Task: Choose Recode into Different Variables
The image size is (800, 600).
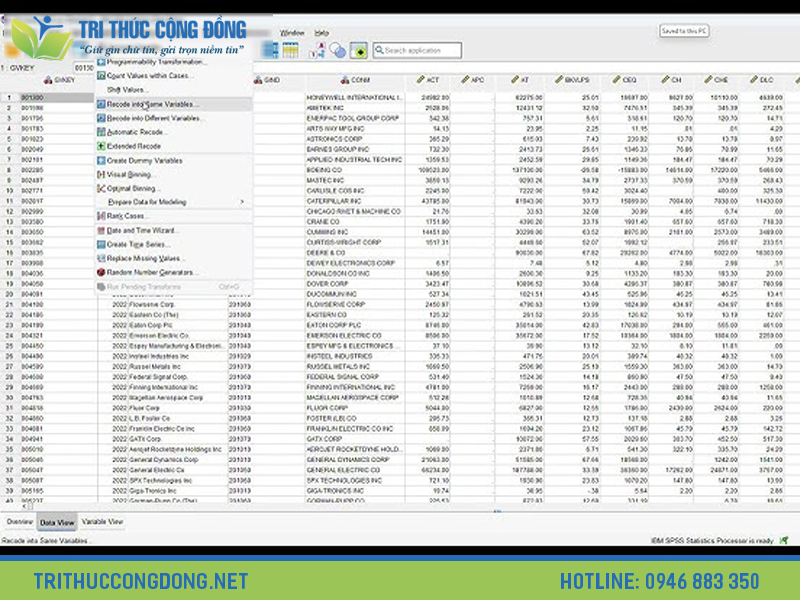Action: (x=174, y=118)
